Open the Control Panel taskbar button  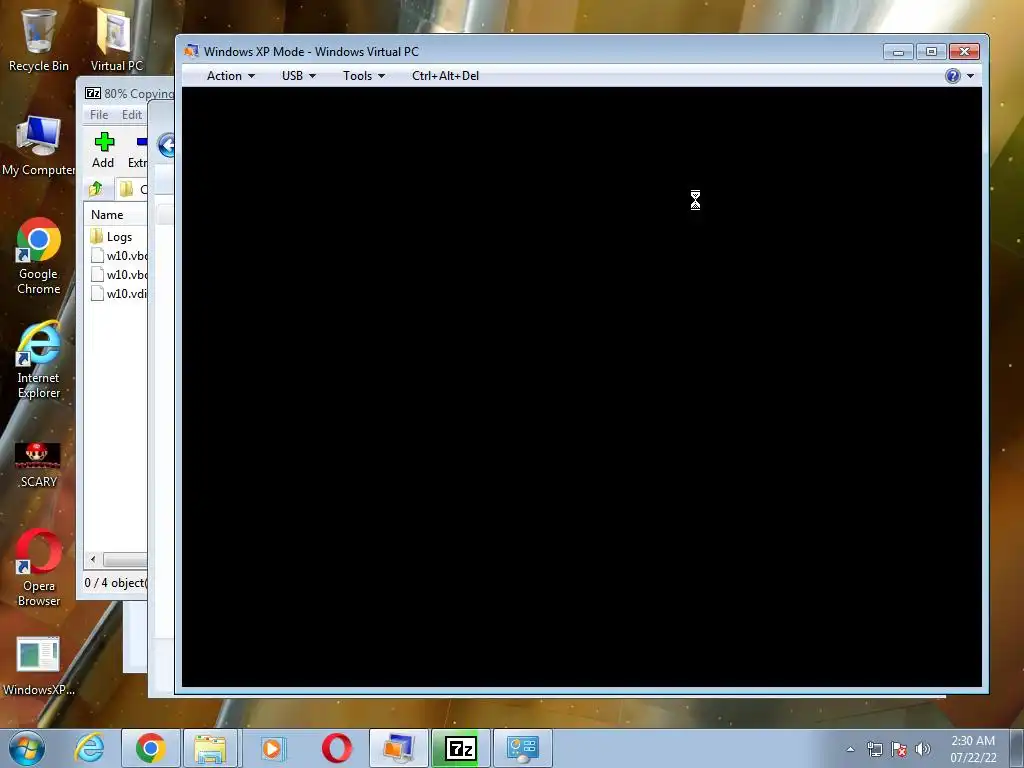coord(522,748)
